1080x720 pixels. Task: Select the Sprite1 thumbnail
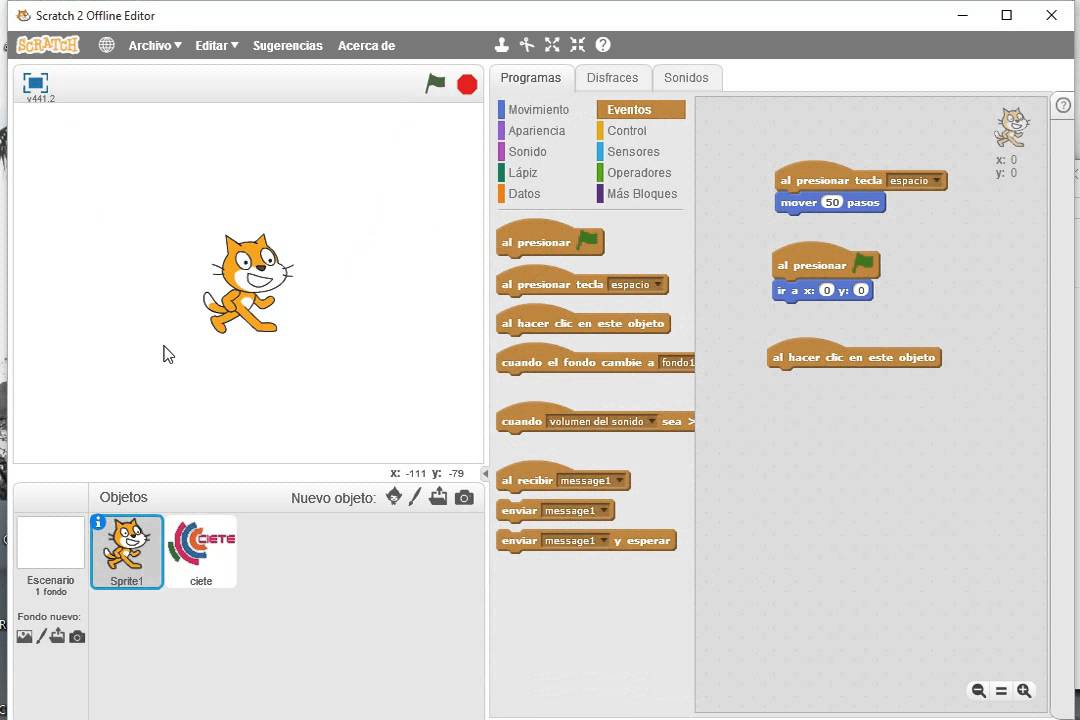pyautogui.click(x=127, y=552)
